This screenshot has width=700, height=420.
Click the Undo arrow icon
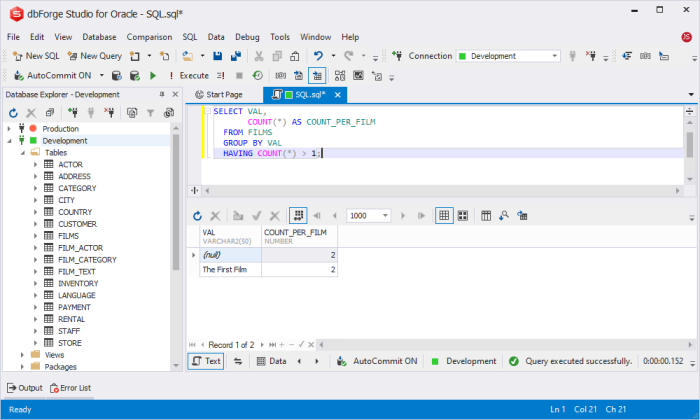tap(318, 56)
